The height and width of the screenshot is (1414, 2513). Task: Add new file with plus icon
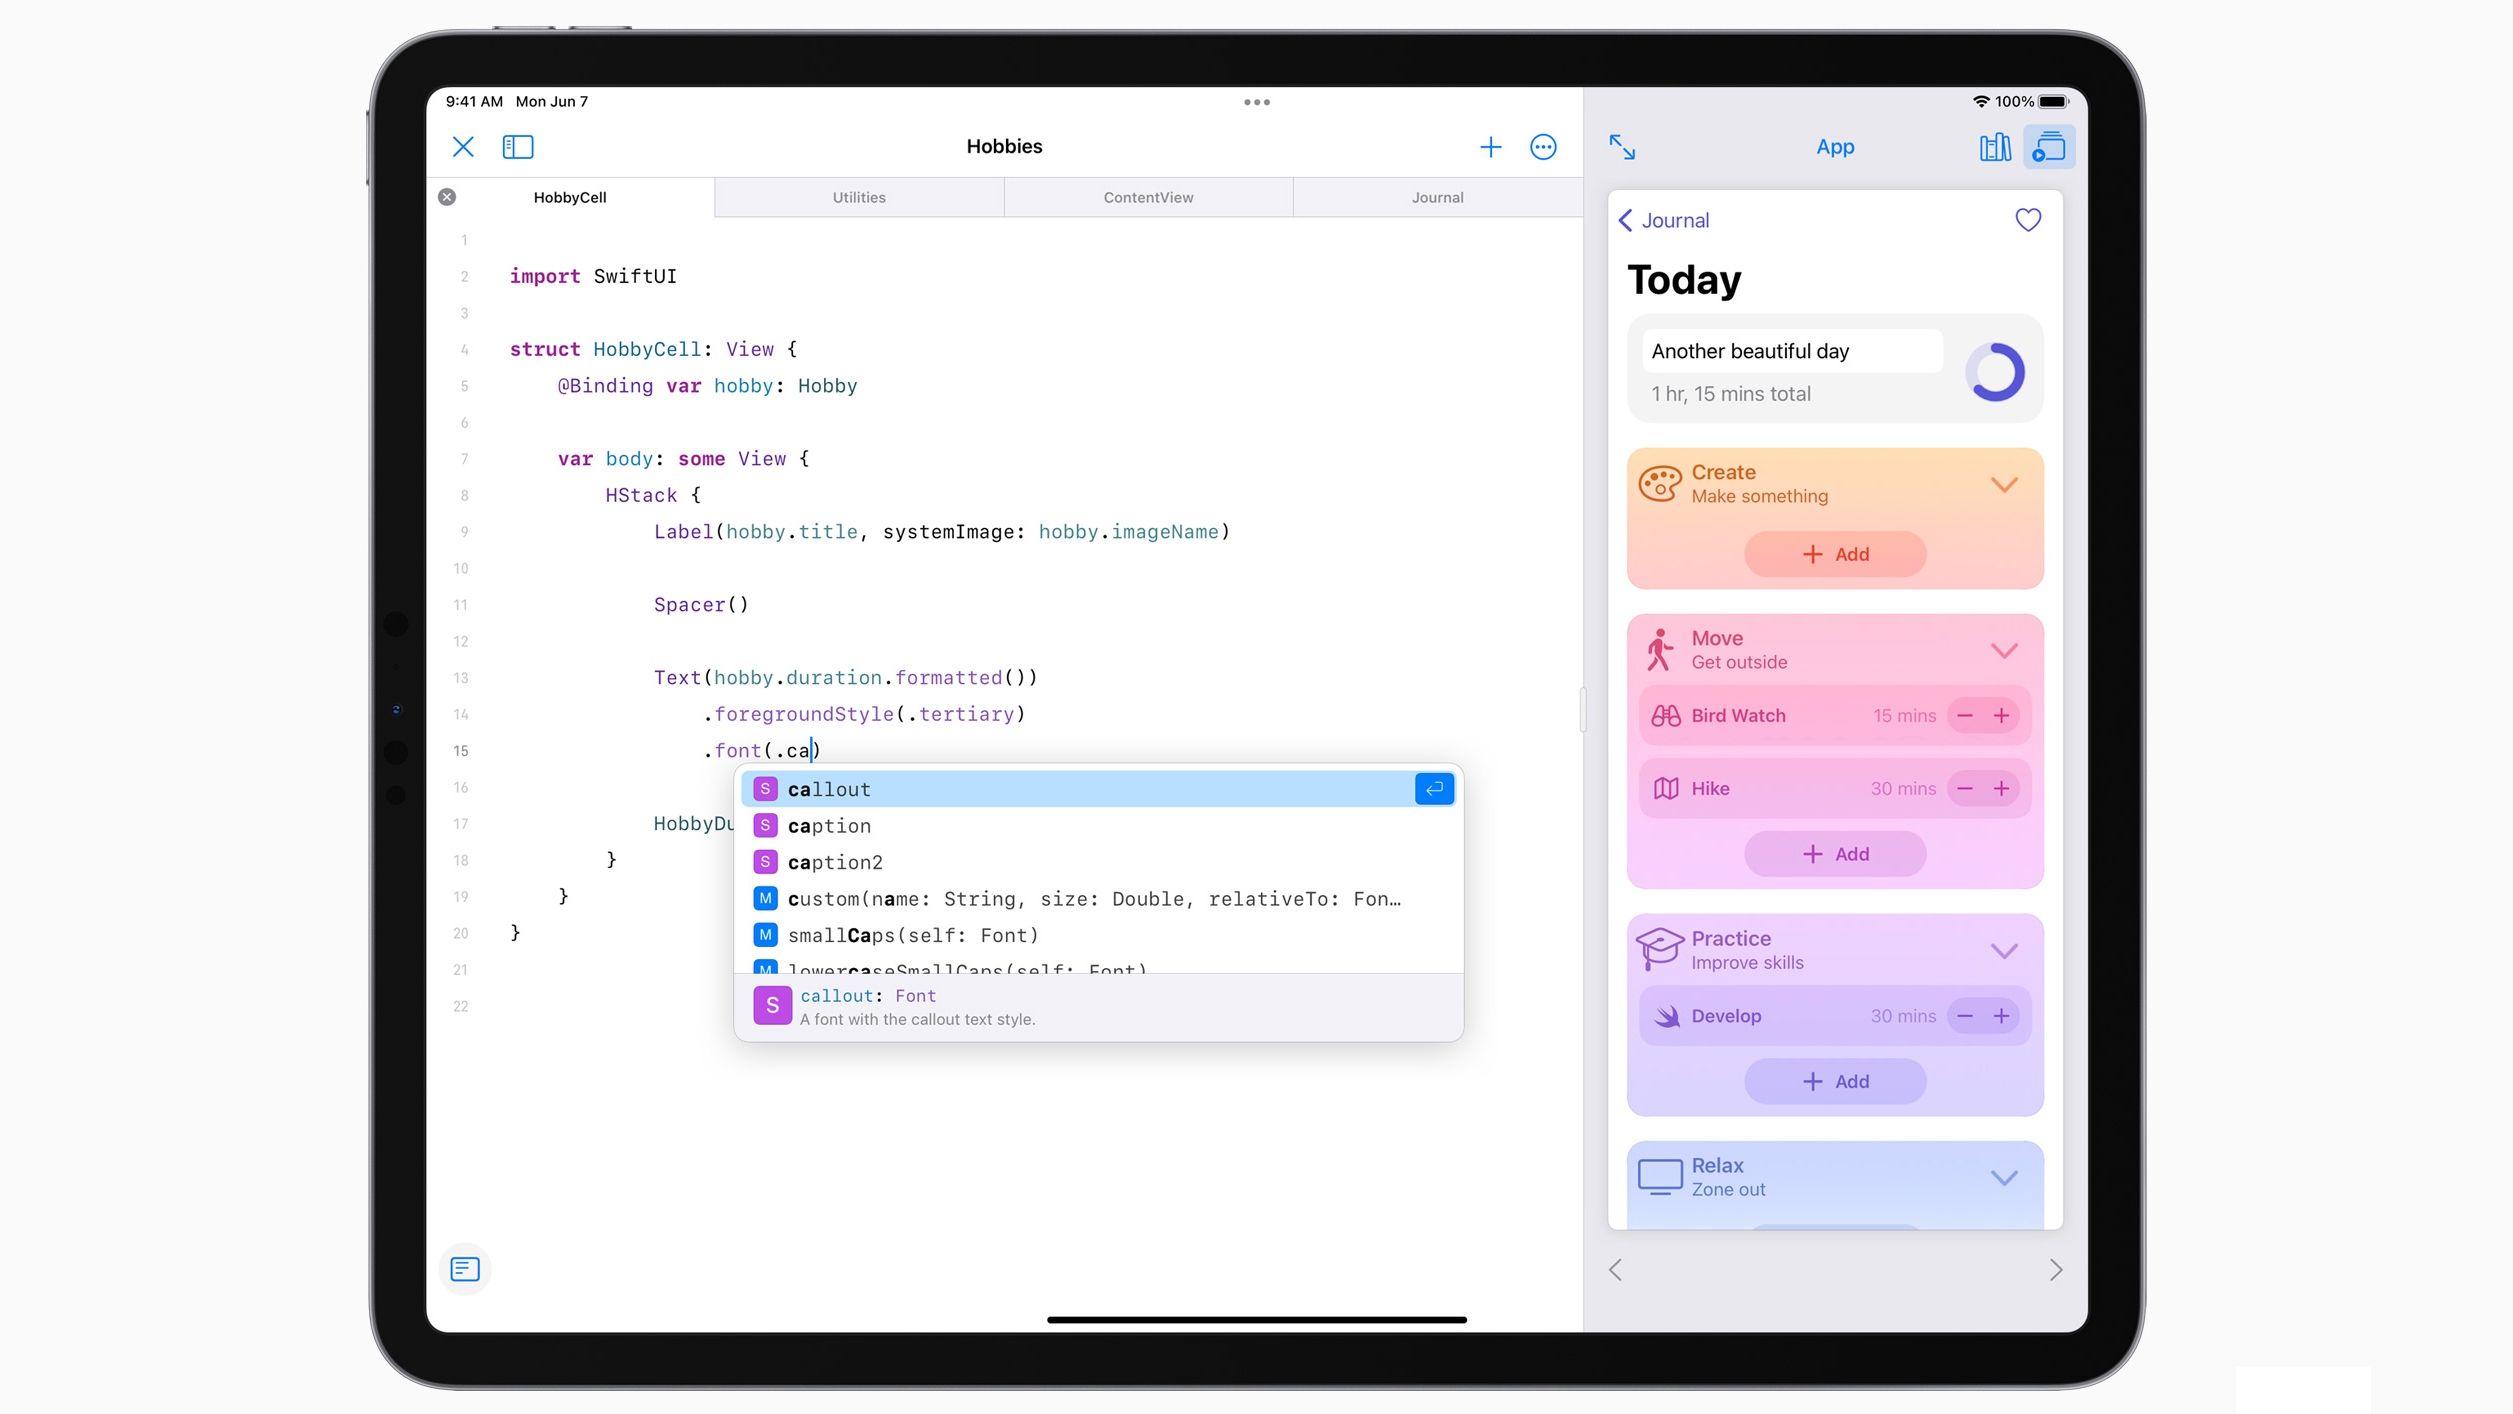pyautogui.click(x=1490, y=147)
